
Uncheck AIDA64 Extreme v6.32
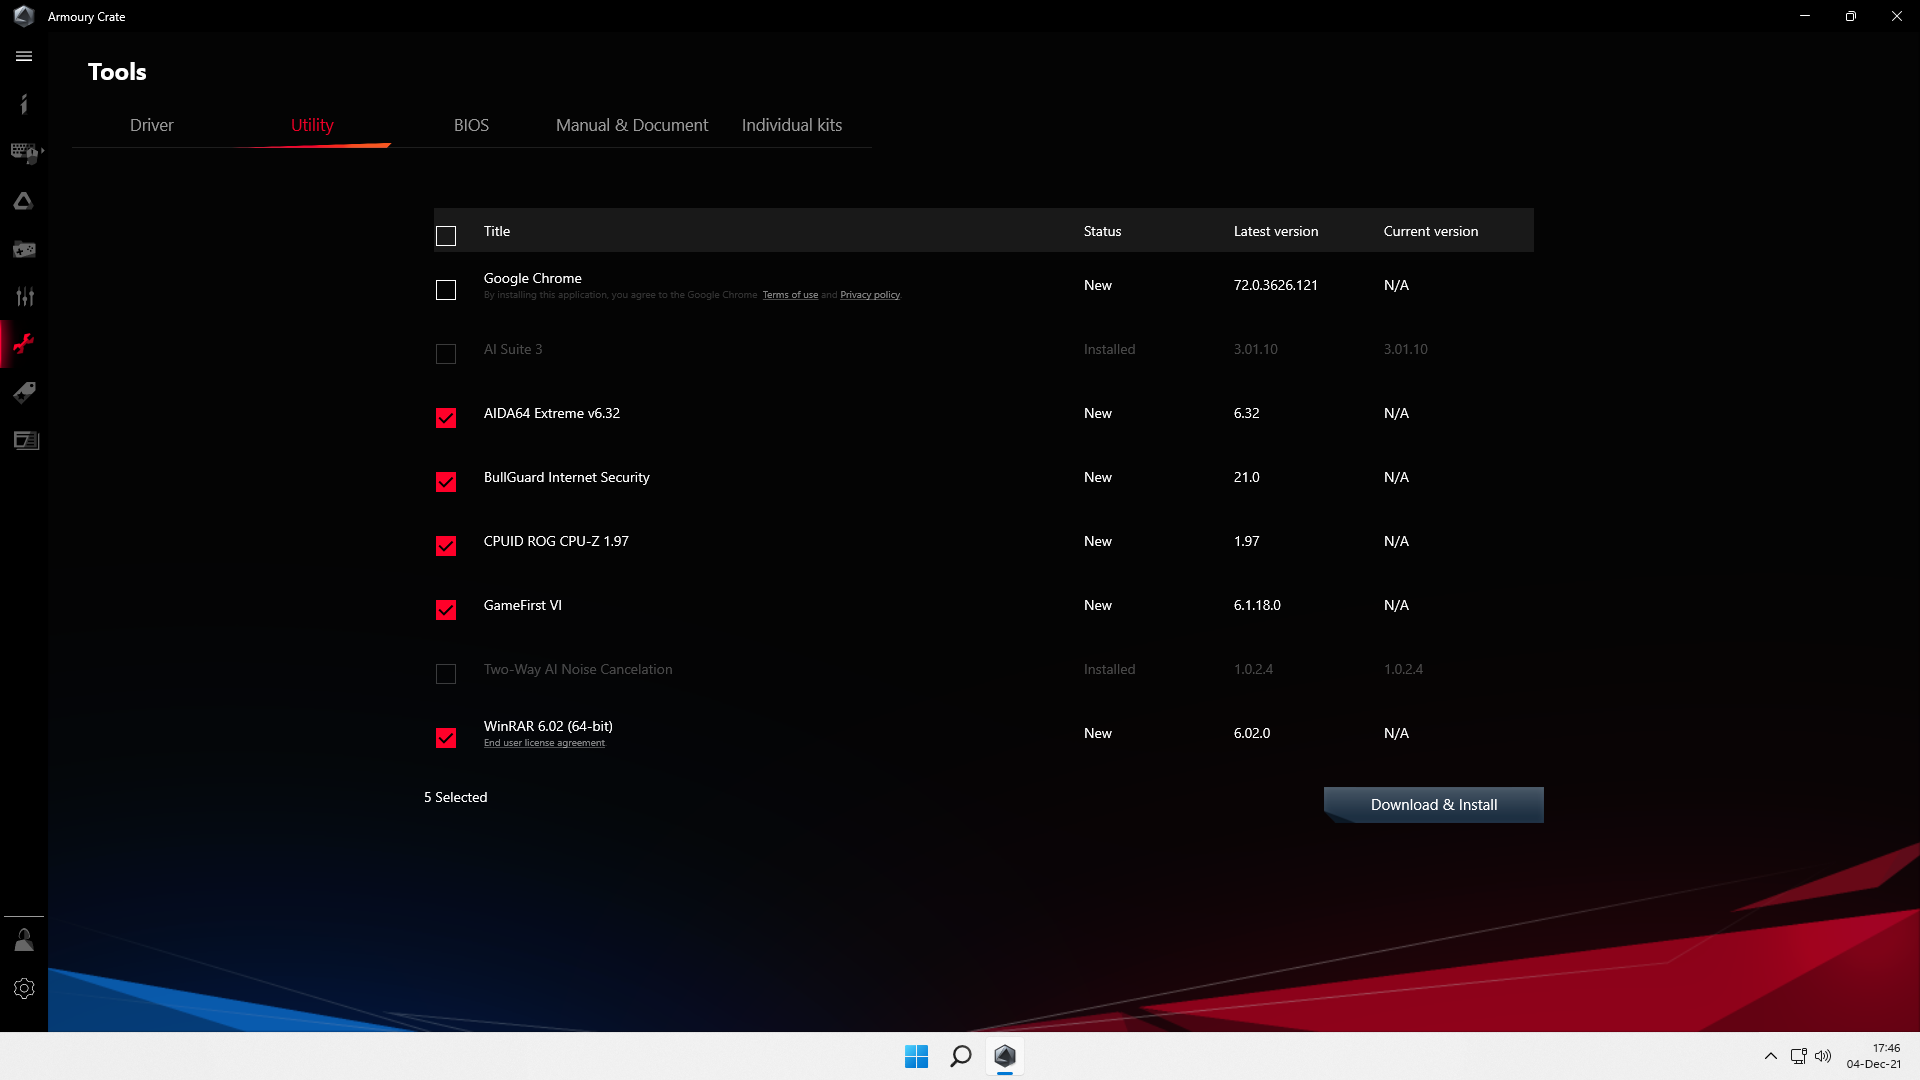[x=446, y=418]
